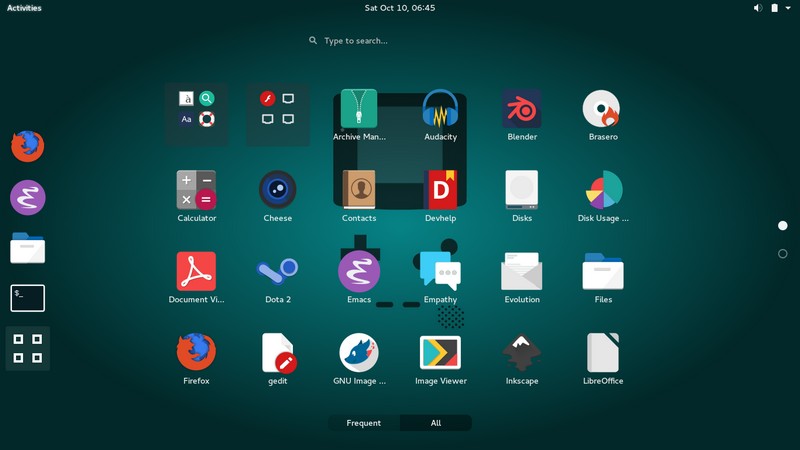Switch to the Frequent apps tab
This screenshot has width=800, height=450.
(x=364, y=423)
